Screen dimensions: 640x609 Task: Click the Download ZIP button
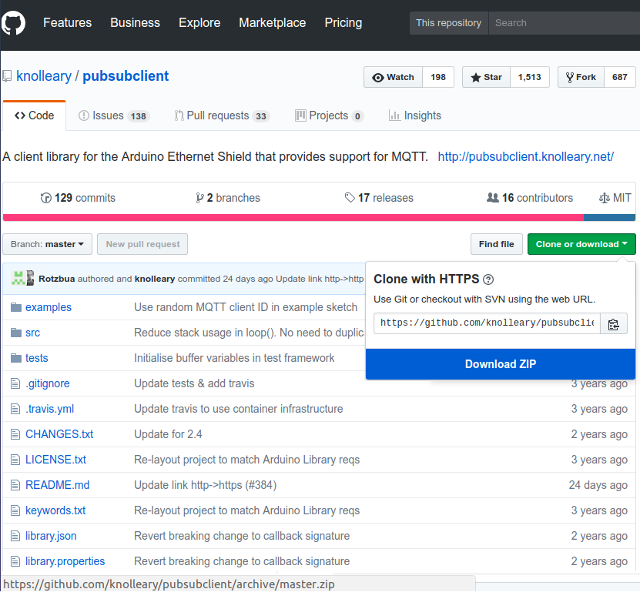pos(500,364)
